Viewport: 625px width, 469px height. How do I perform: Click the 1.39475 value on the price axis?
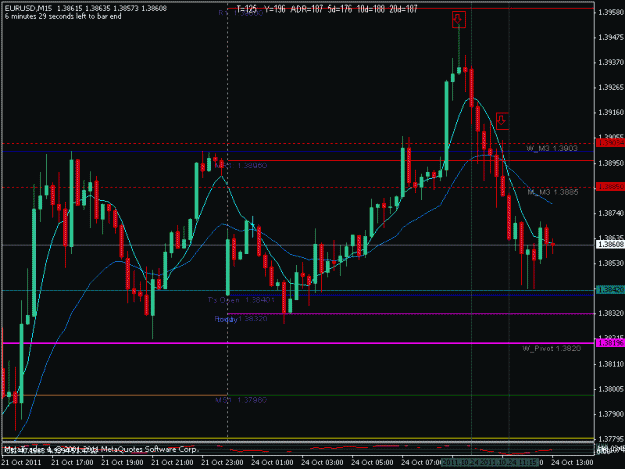[611, 37]
